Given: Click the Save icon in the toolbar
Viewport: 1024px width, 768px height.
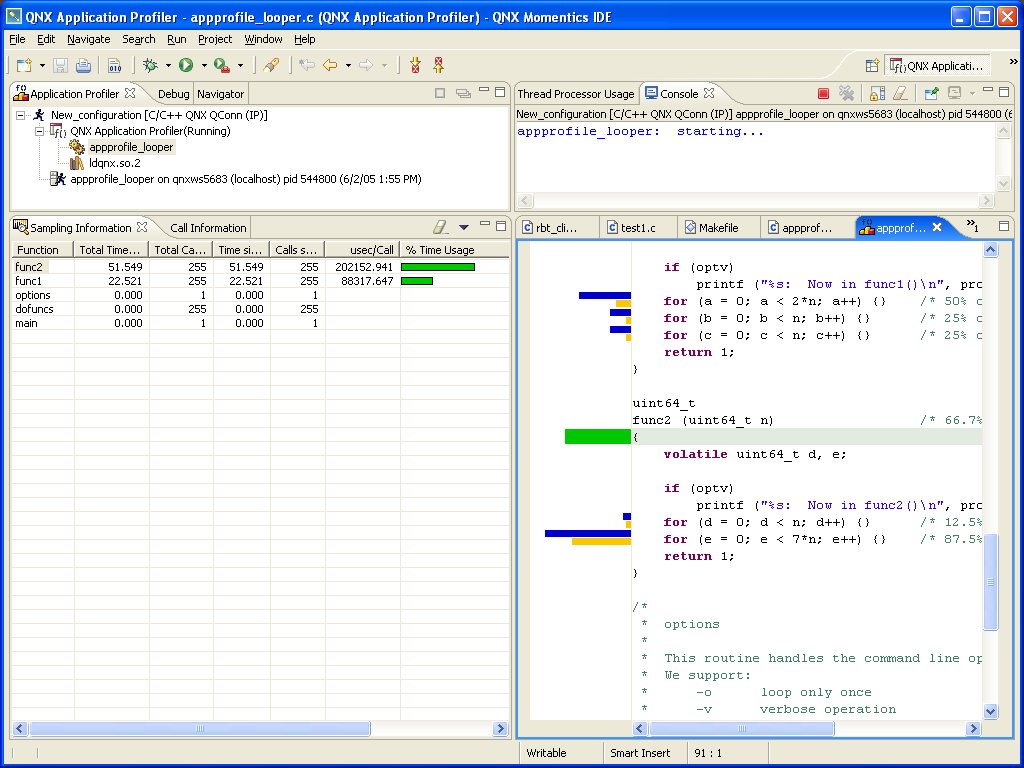Looking at the screenshot, I should pyautogui.click(x=59, y=66).
